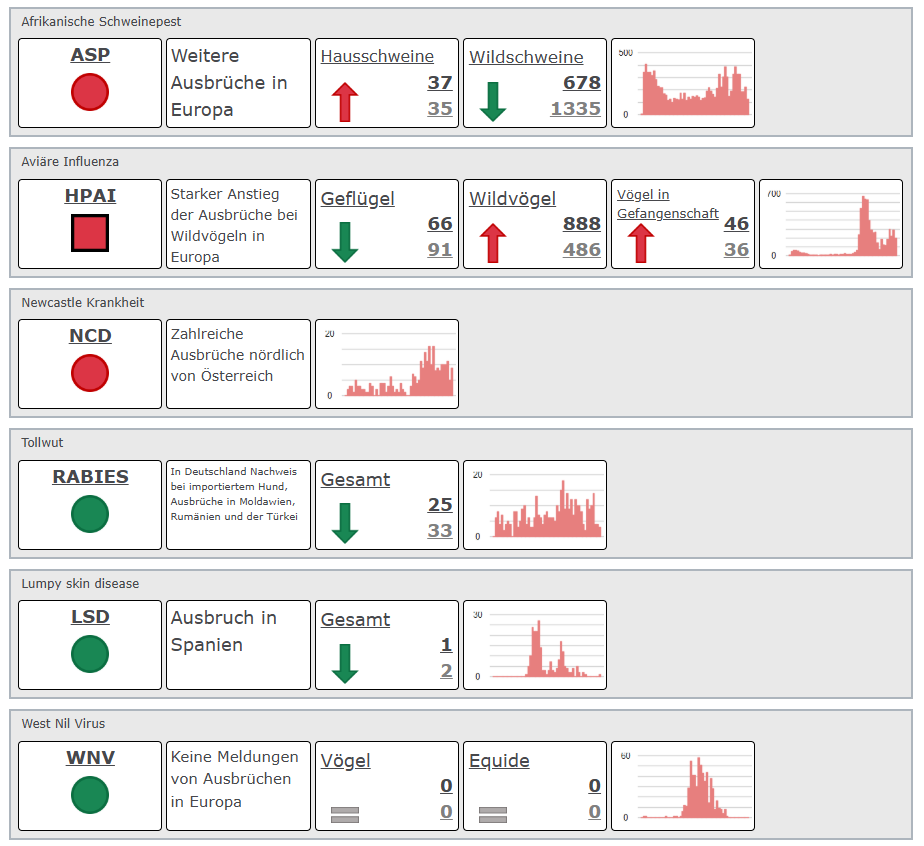Open the ASP outbreak history chart
The width and height of the screenshot is (924, 846).
[x=684, y=83]
